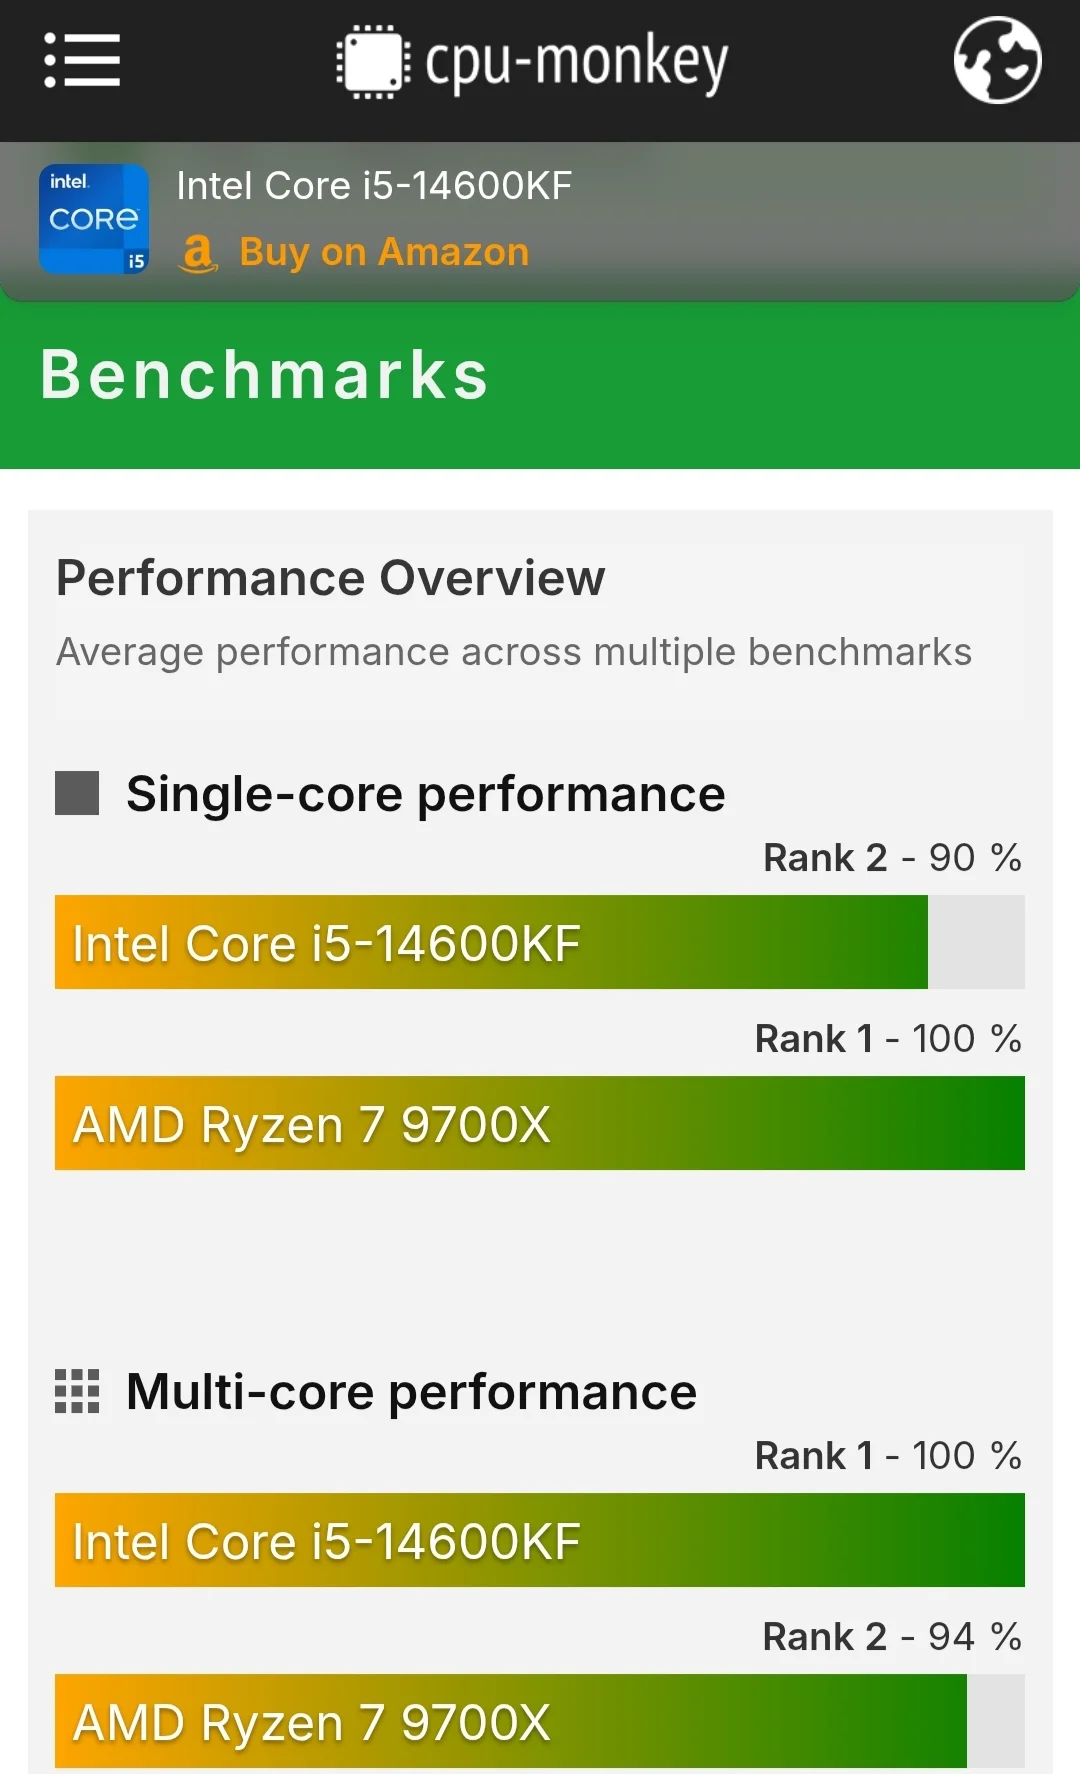The height and width of the screenshot is (1774, 1080).
Task: Click the cpu-monkey chip logo
Action: pyautogui.click(x=372, y=62)
